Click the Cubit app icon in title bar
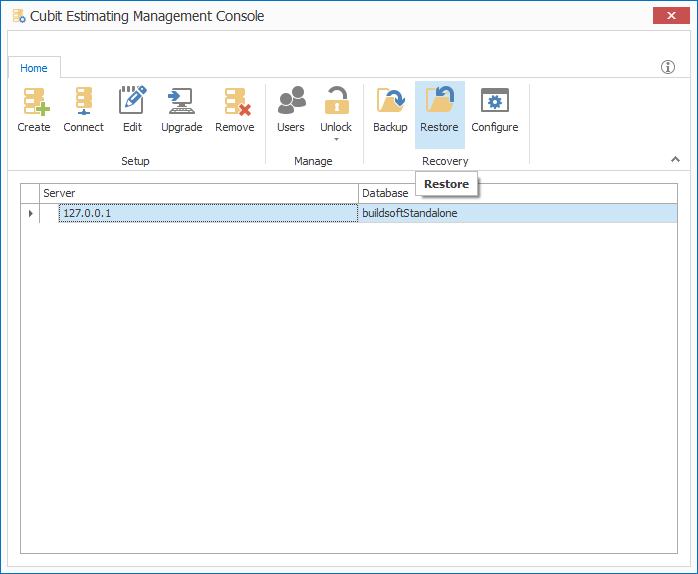The width and height of the screenshot is (698, 574). (18, 16)
